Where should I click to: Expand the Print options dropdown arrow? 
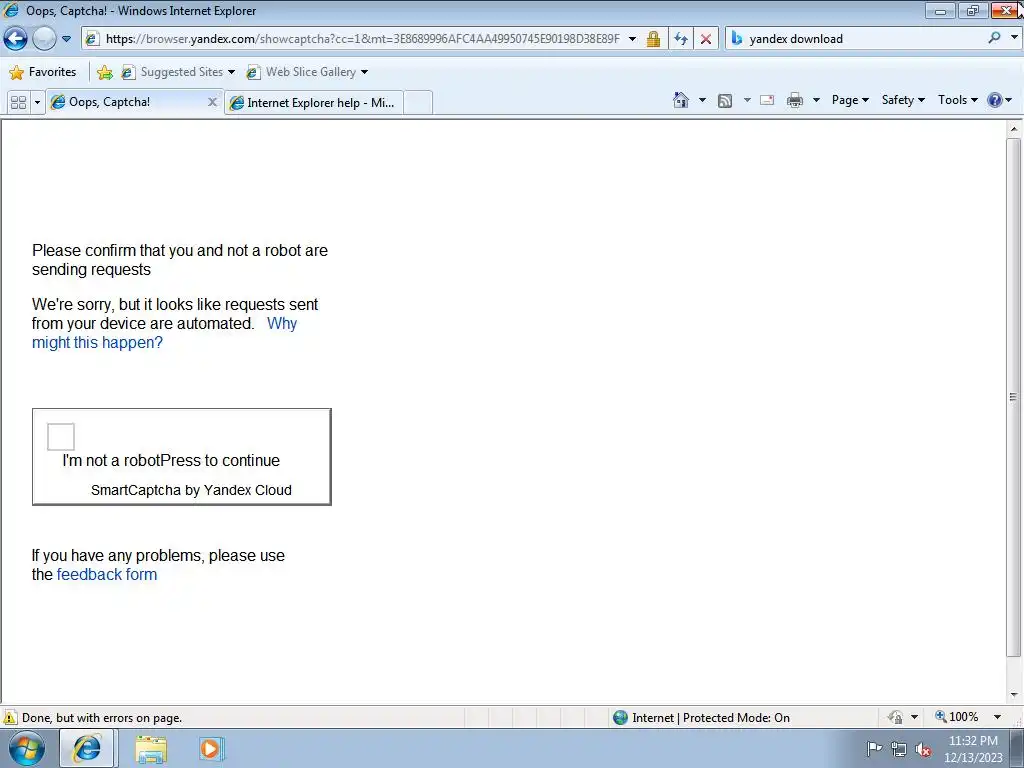pyautogui.click(x=816, y=100)
